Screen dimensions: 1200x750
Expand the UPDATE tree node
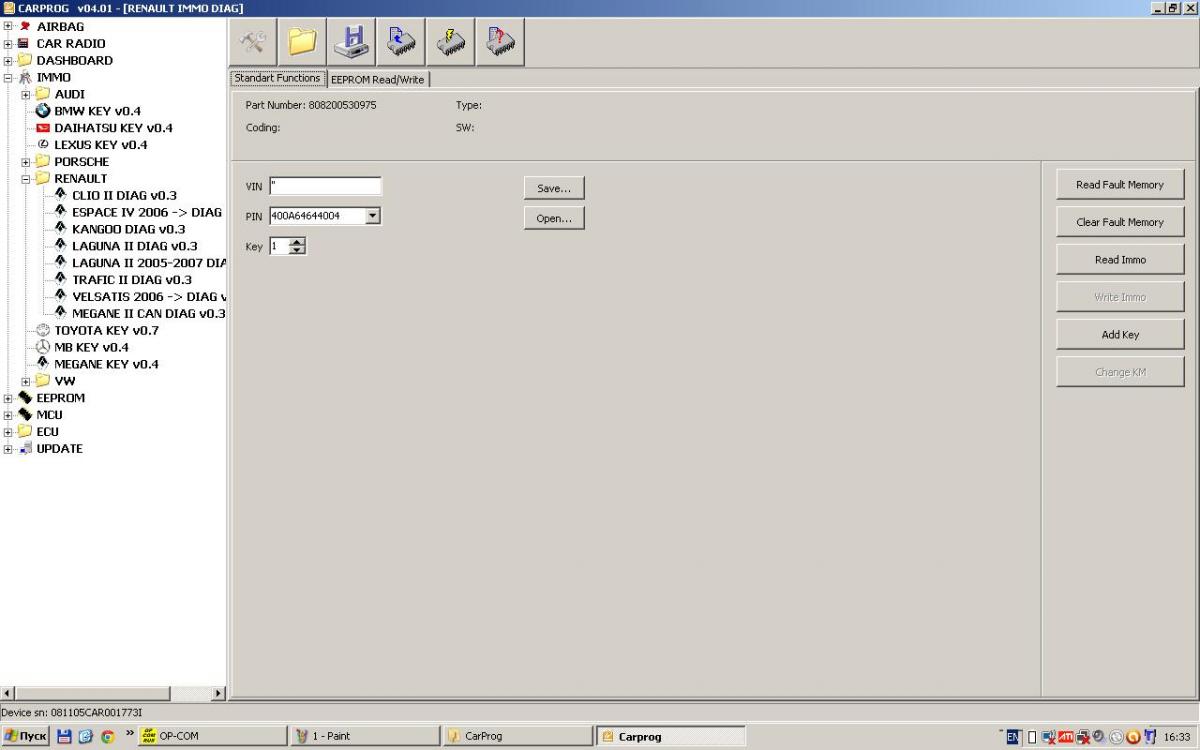[8, 449]
